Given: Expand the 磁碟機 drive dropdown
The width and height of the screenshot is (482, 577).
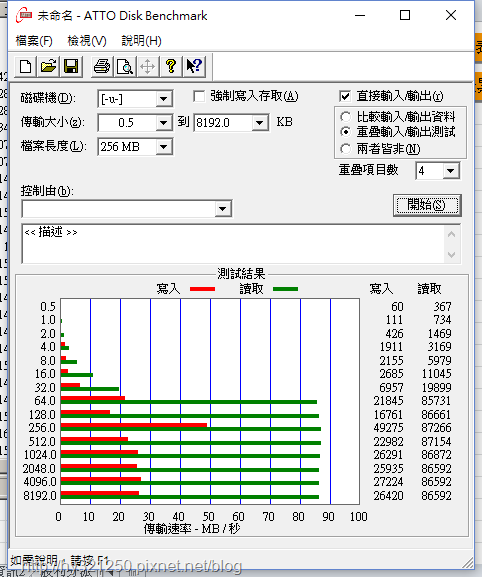Looking at the screenshot, I should 163,99.
